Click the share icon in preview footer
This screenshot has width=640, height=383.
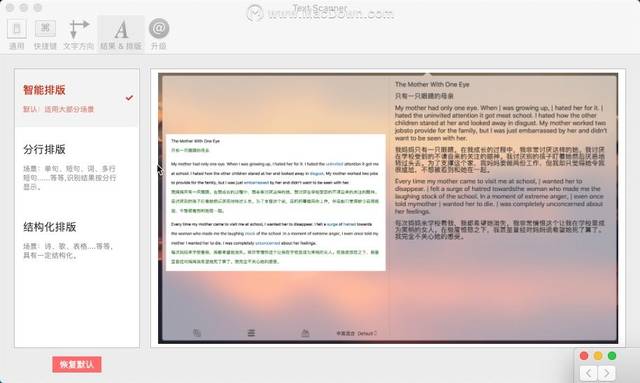305,333
